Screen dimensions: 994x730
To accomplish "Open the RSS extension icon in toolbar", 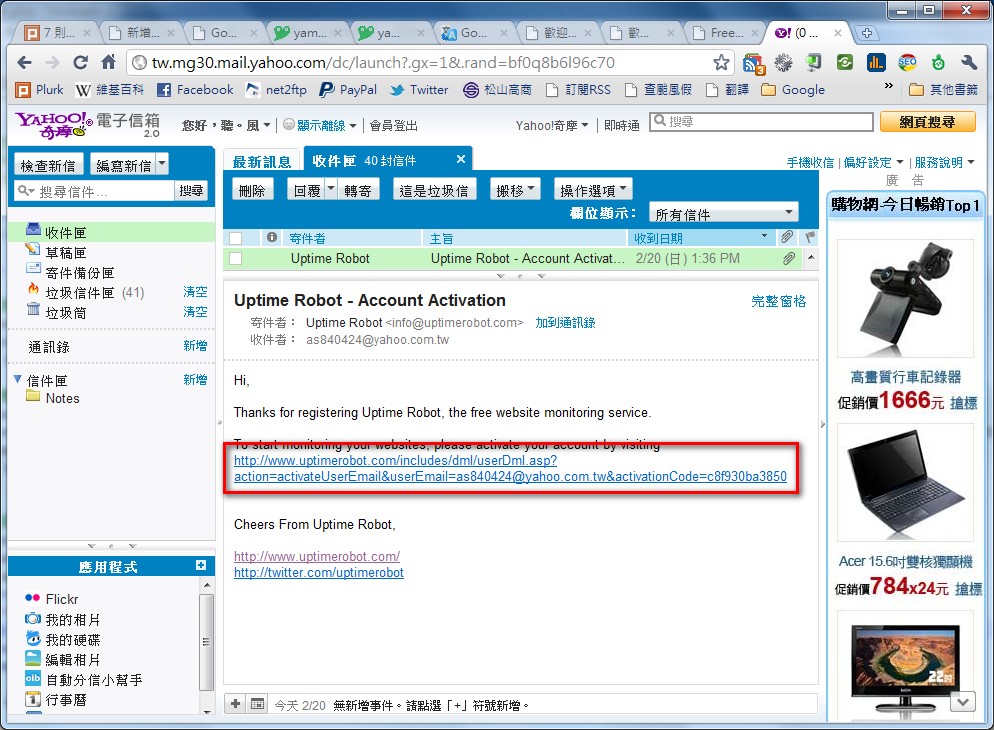I will [x=754, y=63].
